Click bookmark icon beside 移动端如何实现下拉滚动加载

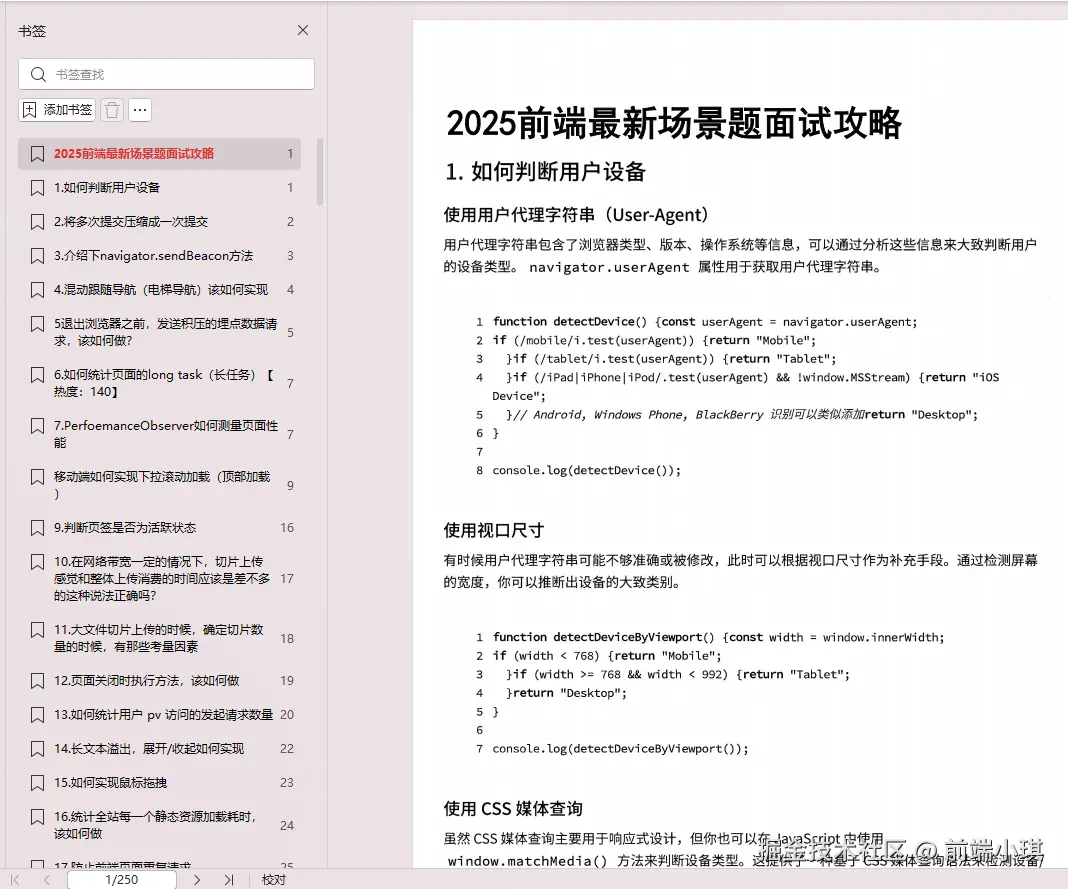click(x=37, y=478)
